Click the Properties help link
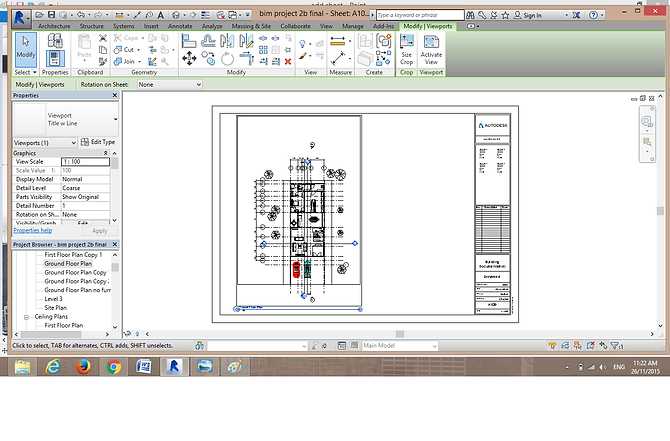 point(32,231)
